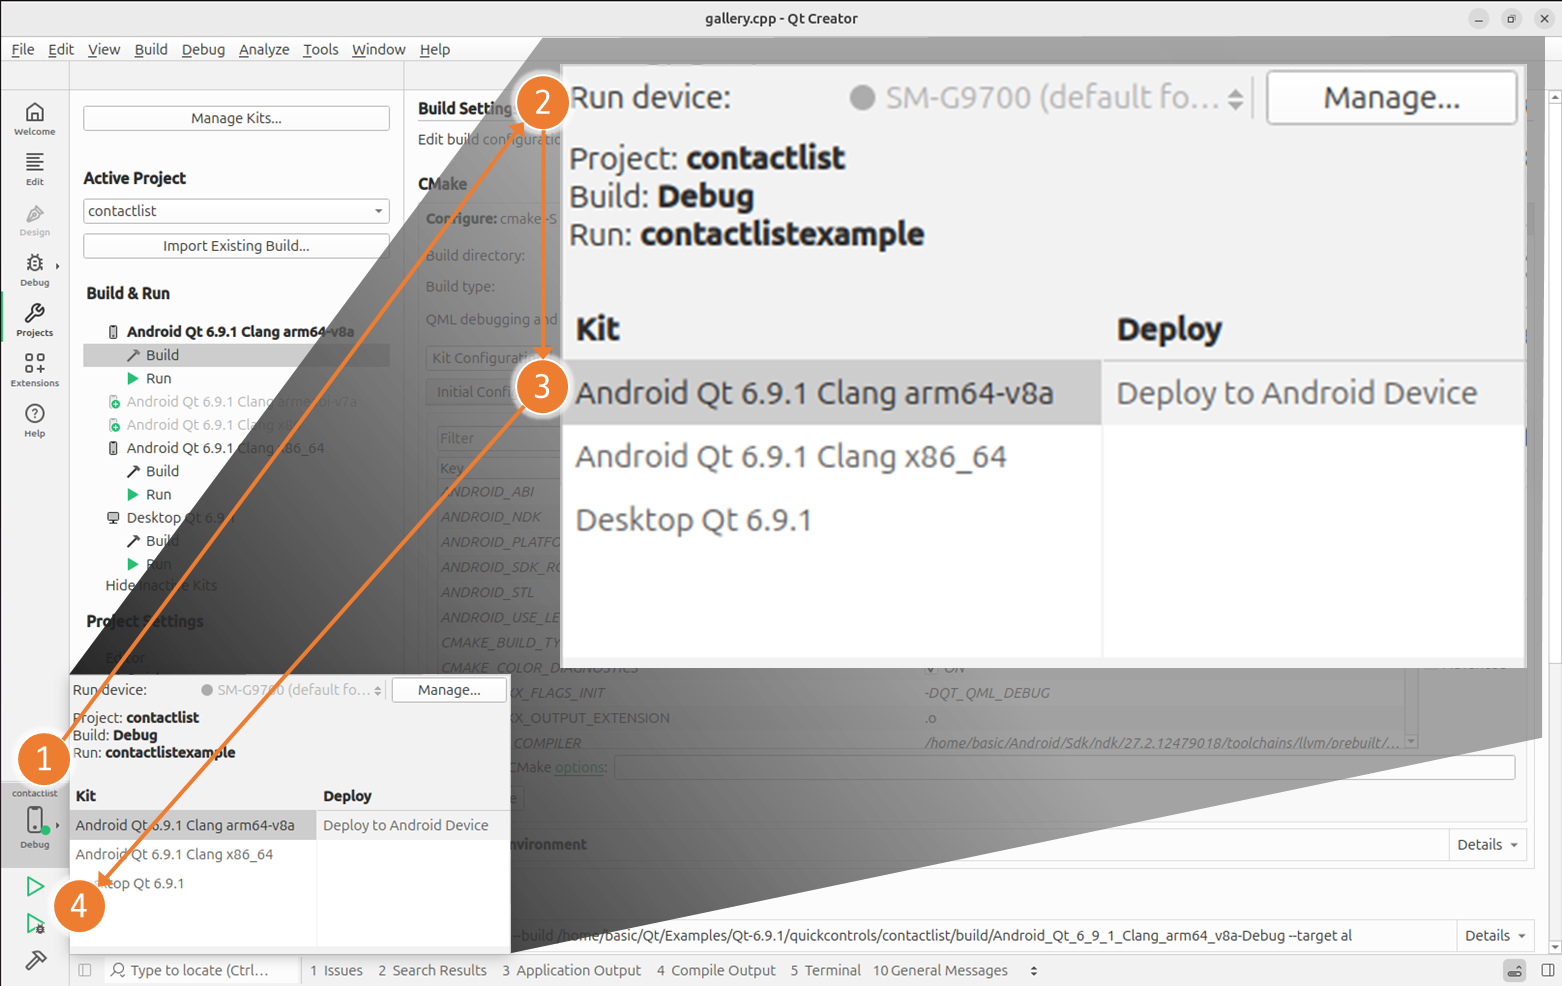Open the Extensions mode icon
Screen dimensions: 1562x986
tap(34, 370)
